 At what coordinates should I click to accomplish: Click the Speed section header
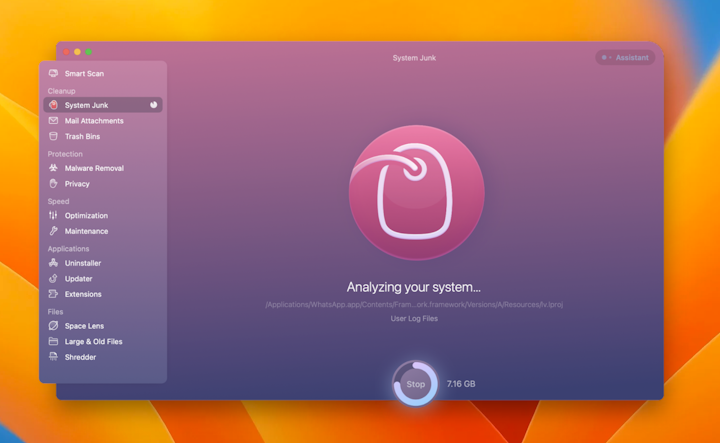tap(58, 201)
